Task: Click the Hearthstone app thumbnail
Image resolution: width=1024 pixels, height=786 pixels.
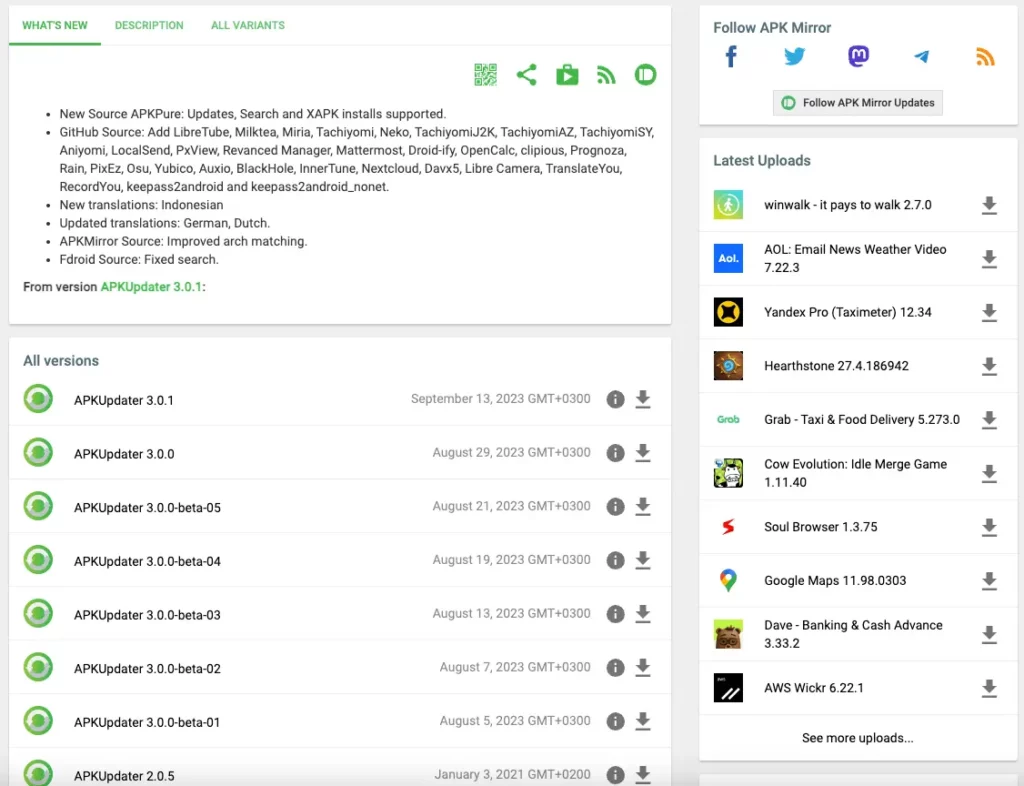Action: coord(728,366)
